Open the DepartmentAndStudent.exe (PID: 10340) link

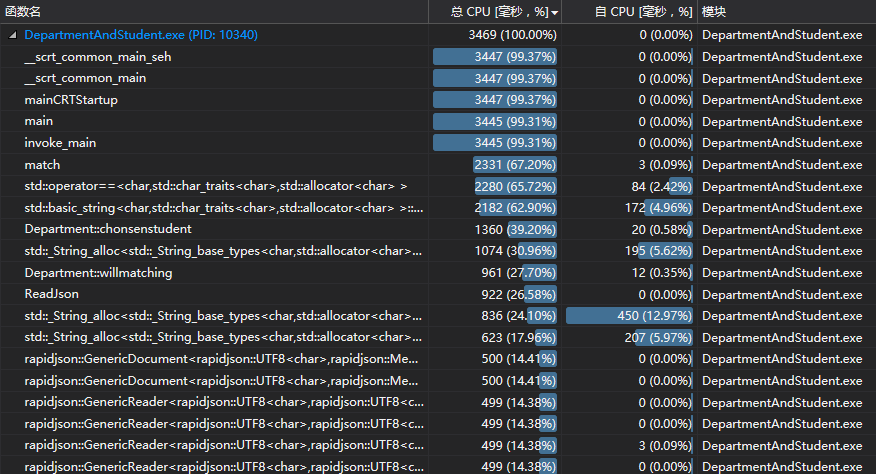pos(141,35)
